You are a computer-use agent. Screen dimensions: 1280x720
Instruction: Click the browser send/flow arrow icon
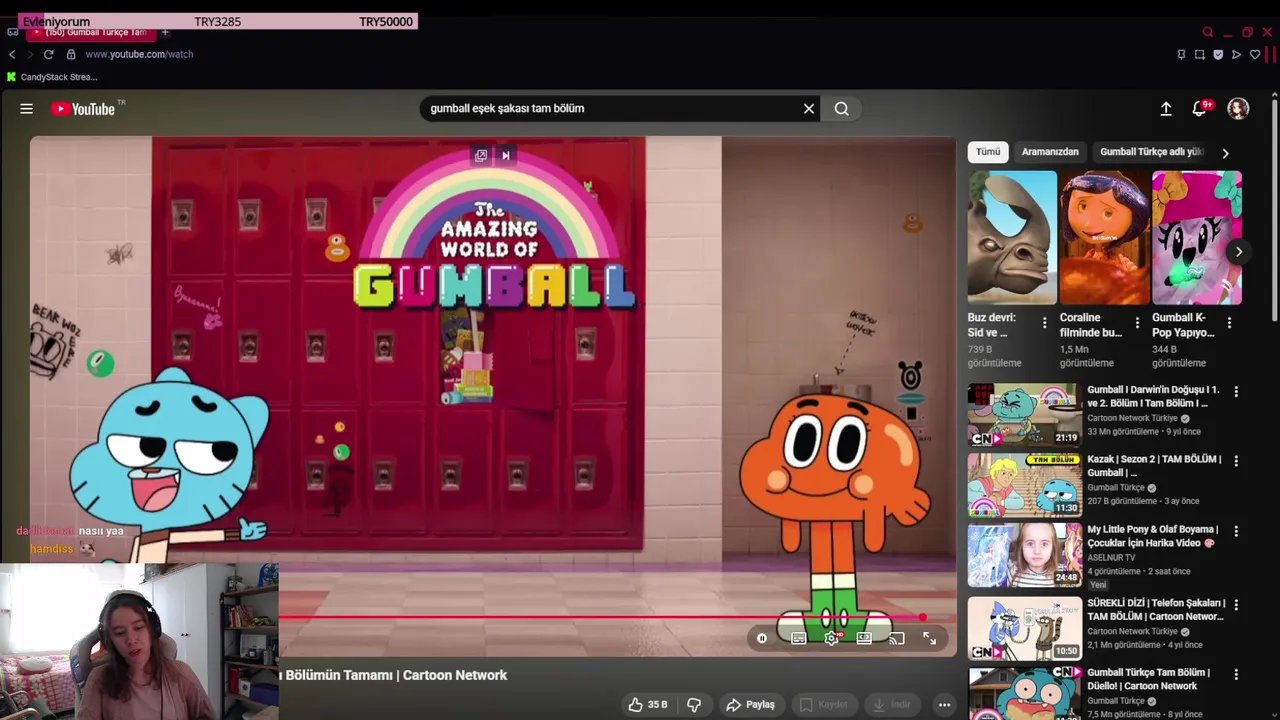point(1236,54)
